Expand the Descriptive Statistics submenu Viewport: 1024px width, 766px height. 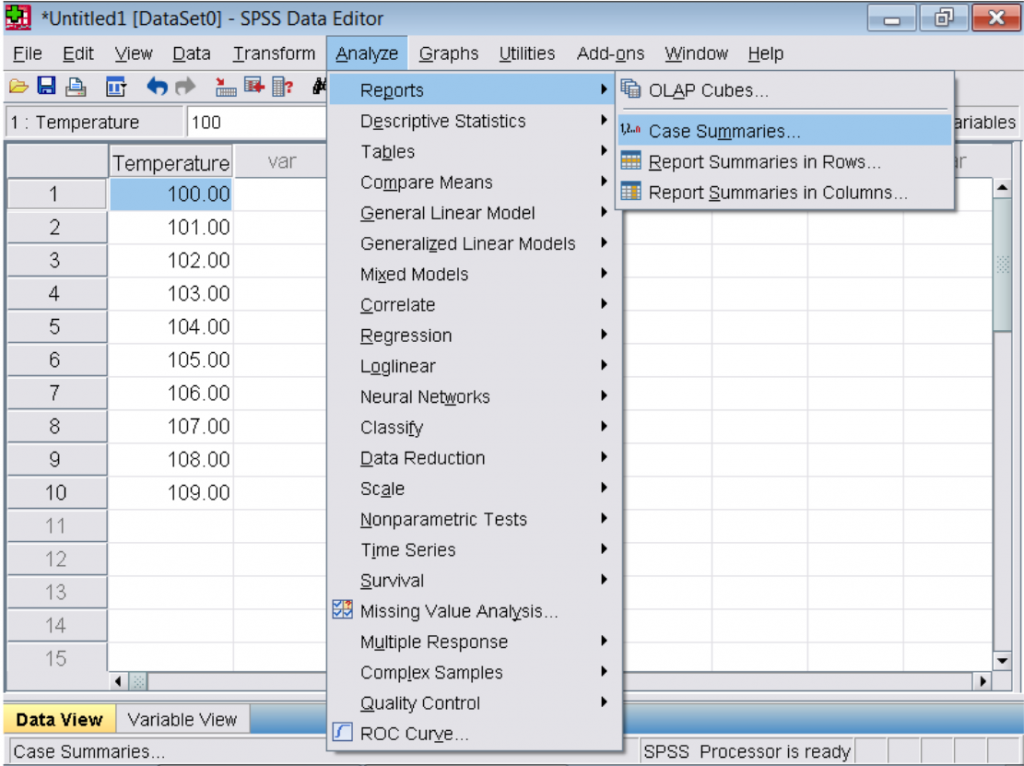[444, 120]
